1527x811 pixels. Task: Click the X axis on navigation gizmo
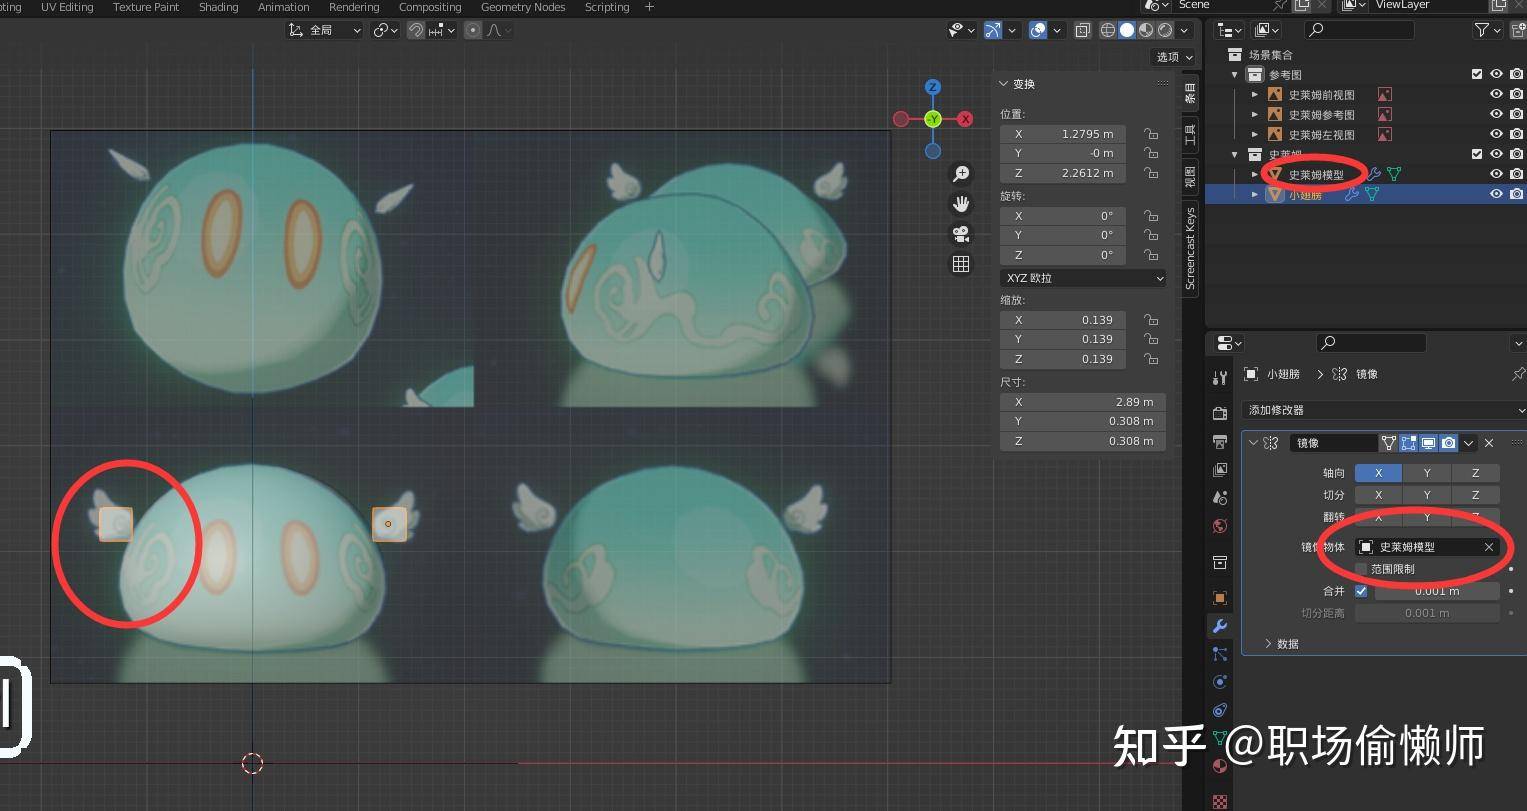965,119
